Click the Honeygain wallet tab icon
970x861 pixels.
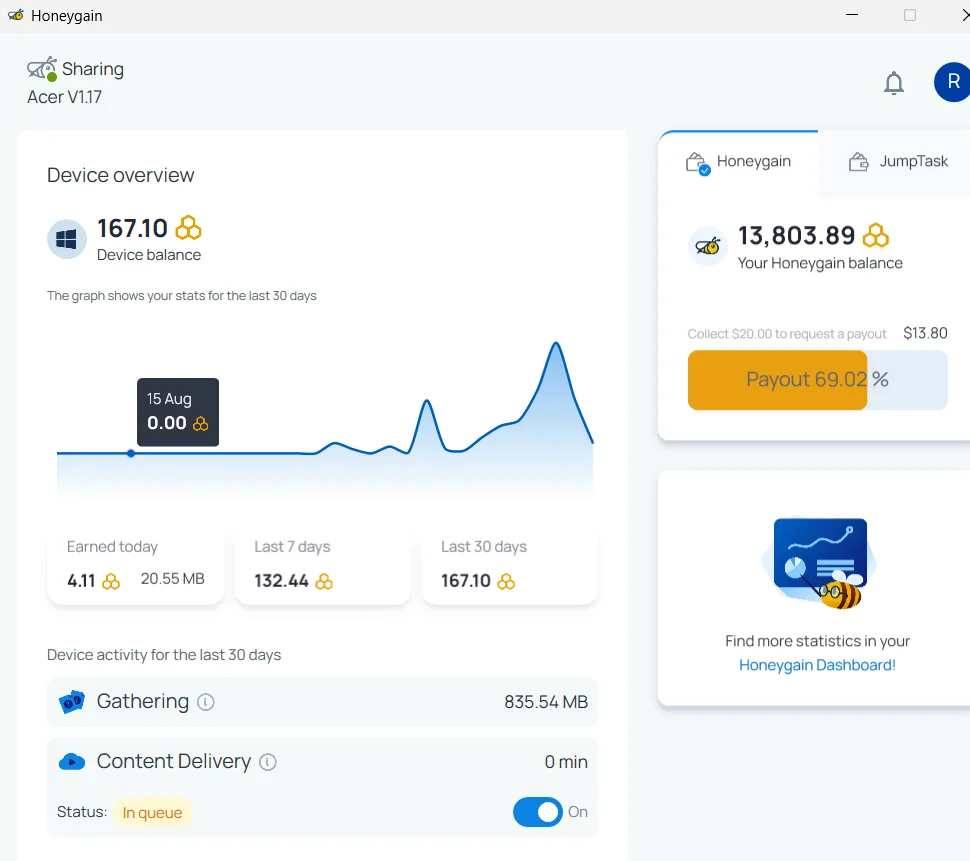tap(697, 163)
